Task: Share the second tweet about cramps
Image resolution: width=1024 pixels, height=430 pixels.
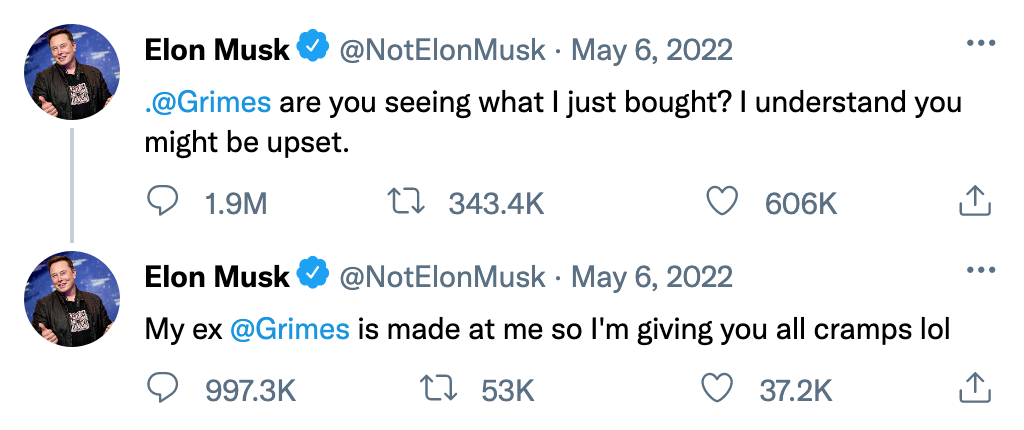Action: pos(975,389)
